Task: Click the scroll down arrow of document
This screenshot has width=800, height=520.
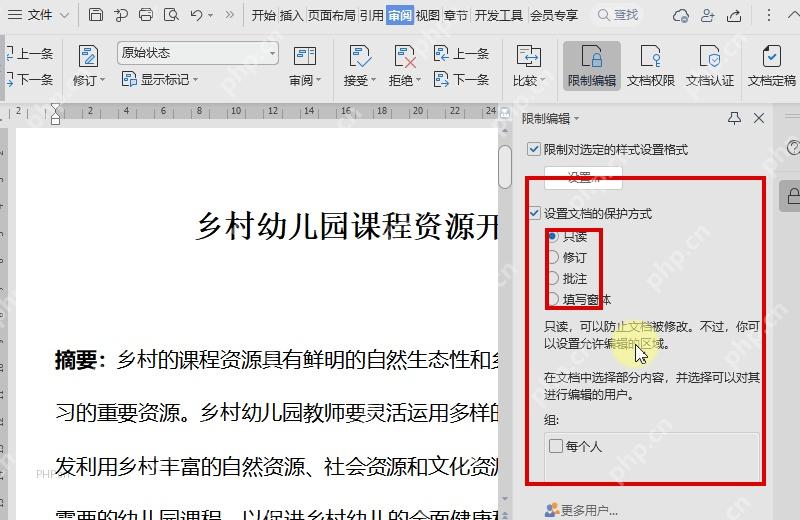Action: tap(505, 499)
